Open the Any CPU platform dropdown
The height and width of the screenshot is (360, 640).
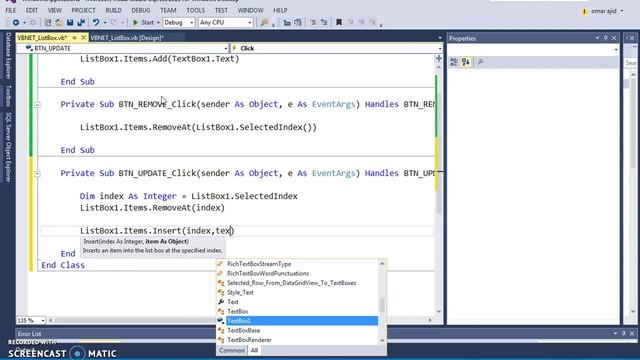coord(226,22)
